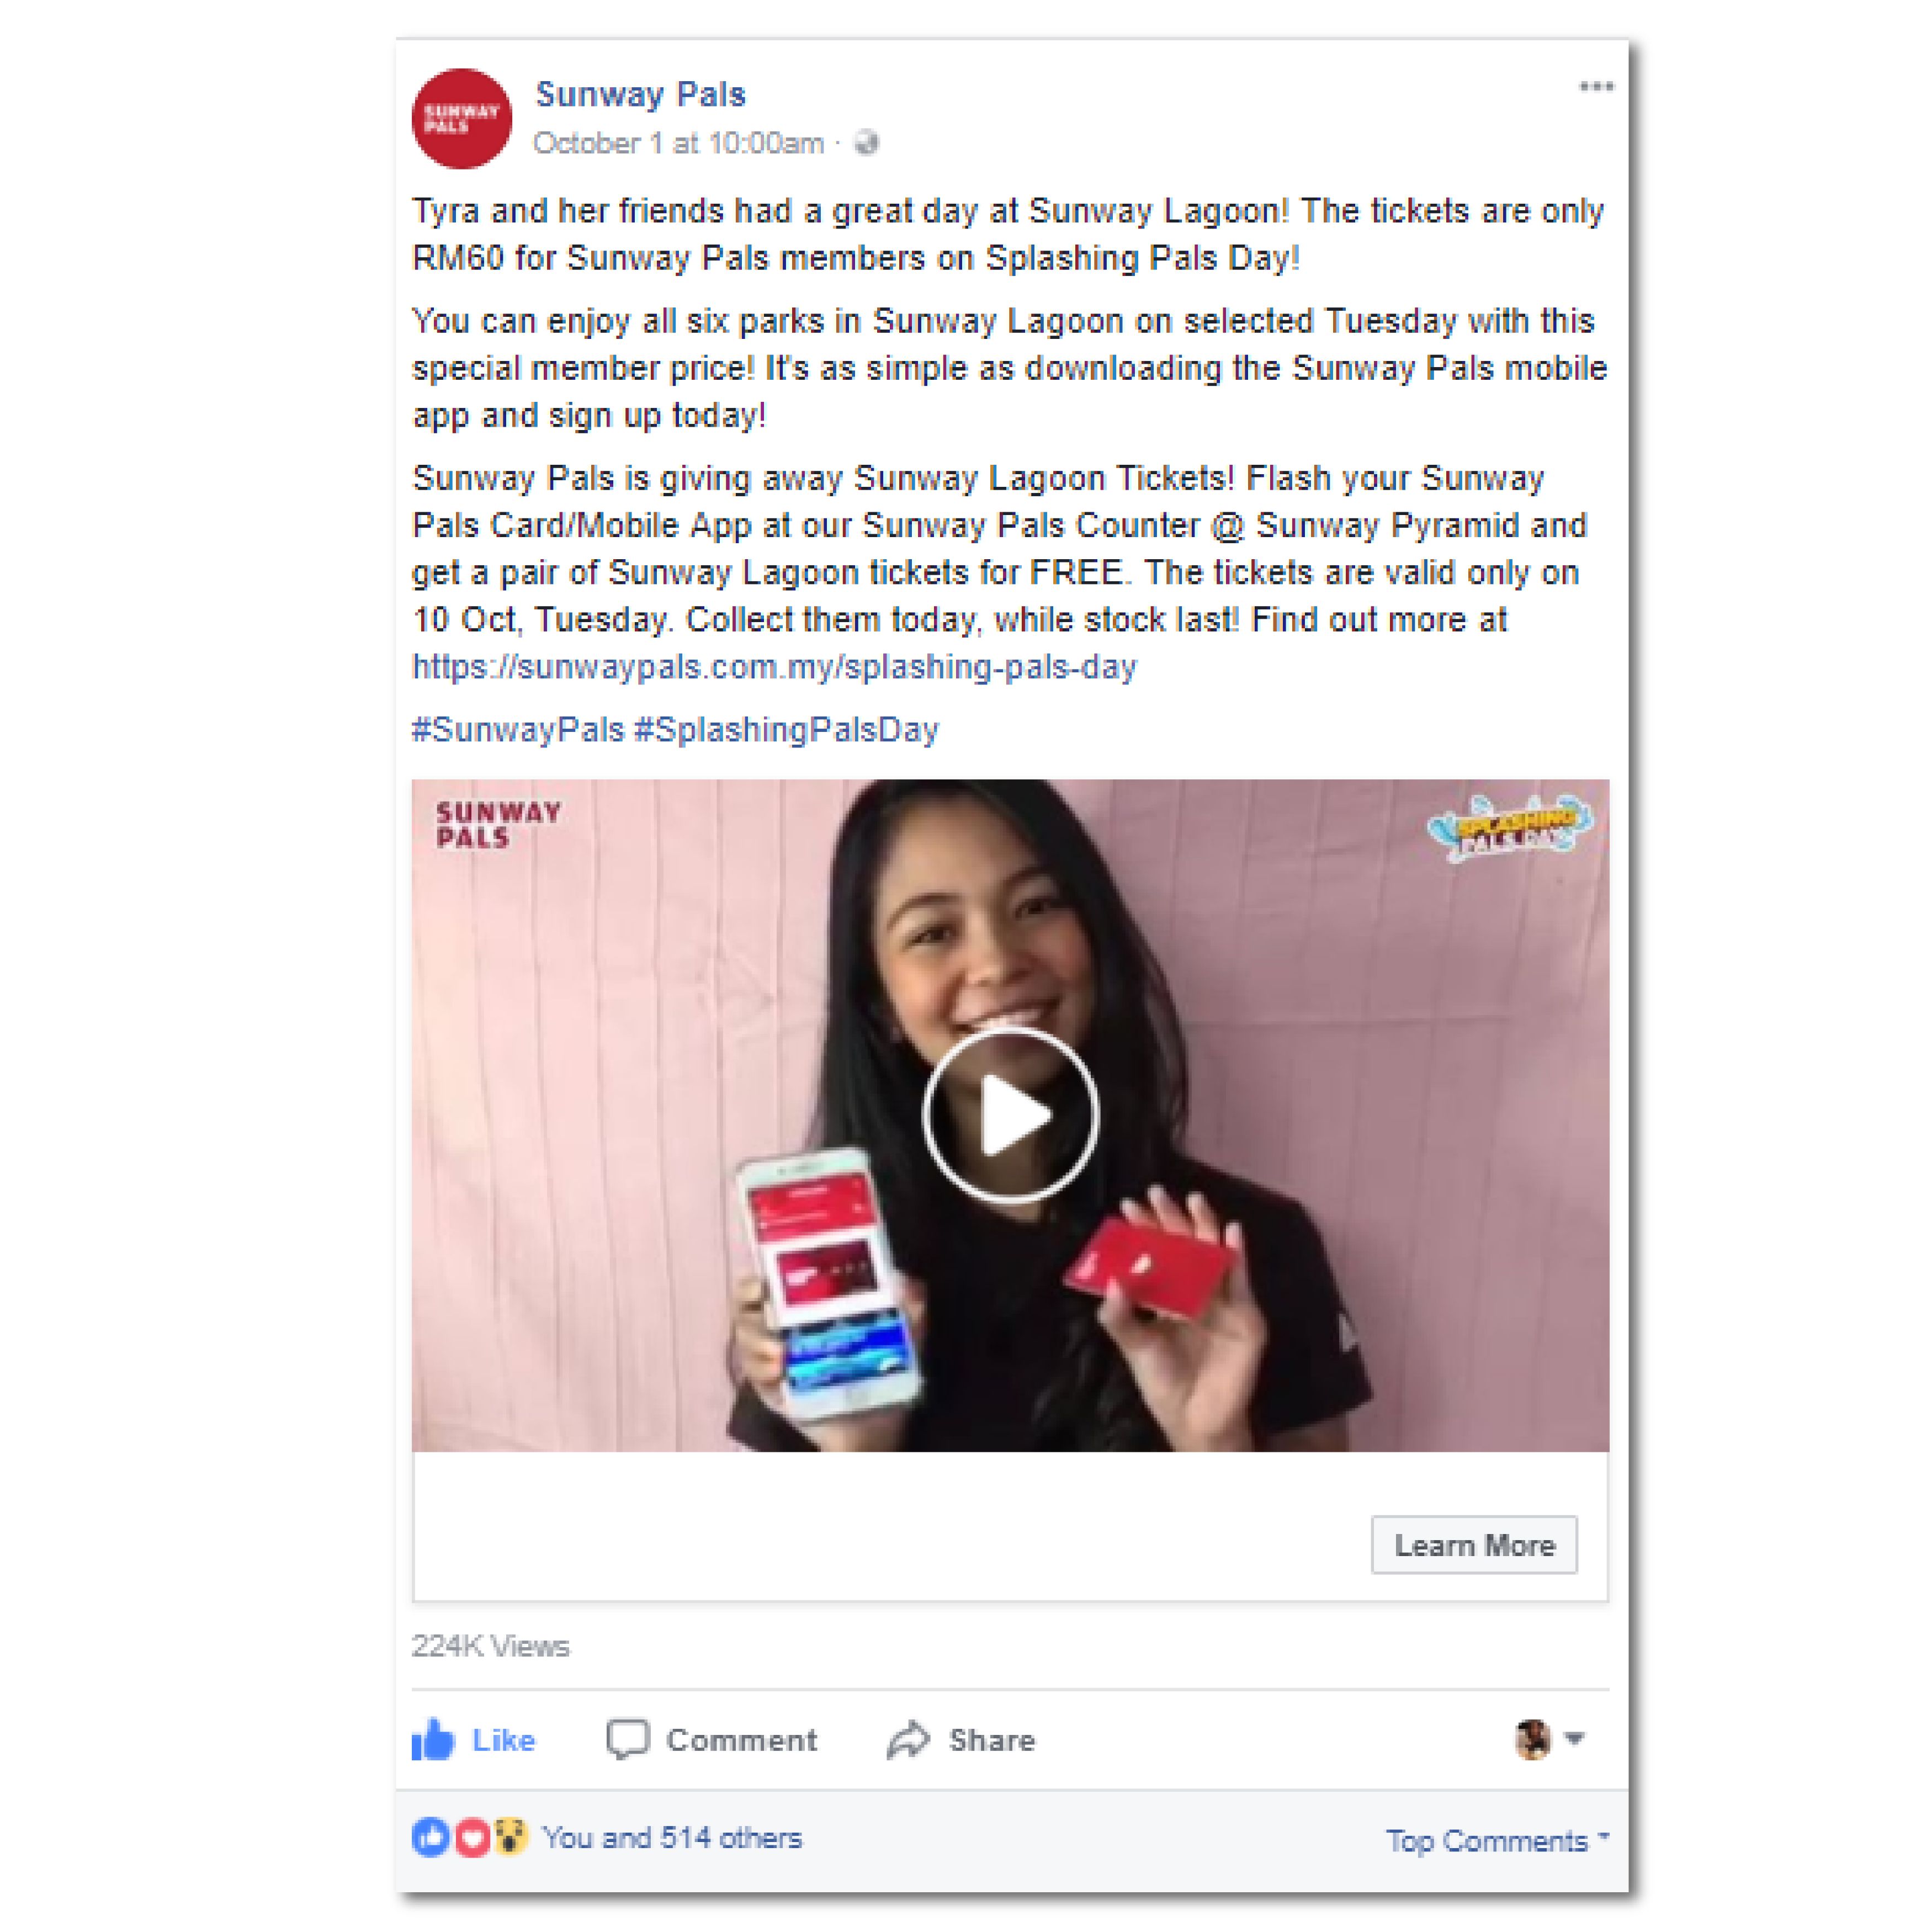1932x1932 pixels.
Task: Click the thumbs-up Like icon
Action: coord(433,1739)
